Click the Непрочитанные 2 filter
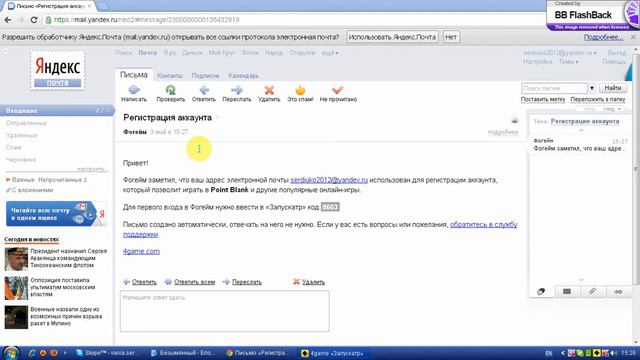Viewport: 640px width, 360px height. pyautogui.click(x=62, y=180)
